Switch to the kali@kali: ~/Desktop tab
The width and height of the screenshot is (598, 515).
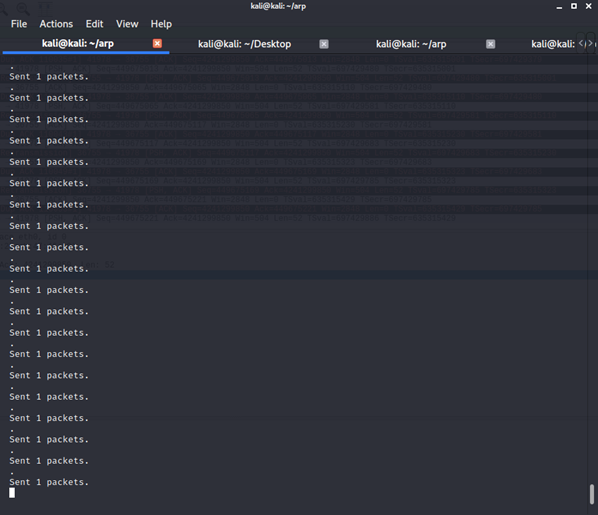244,44
